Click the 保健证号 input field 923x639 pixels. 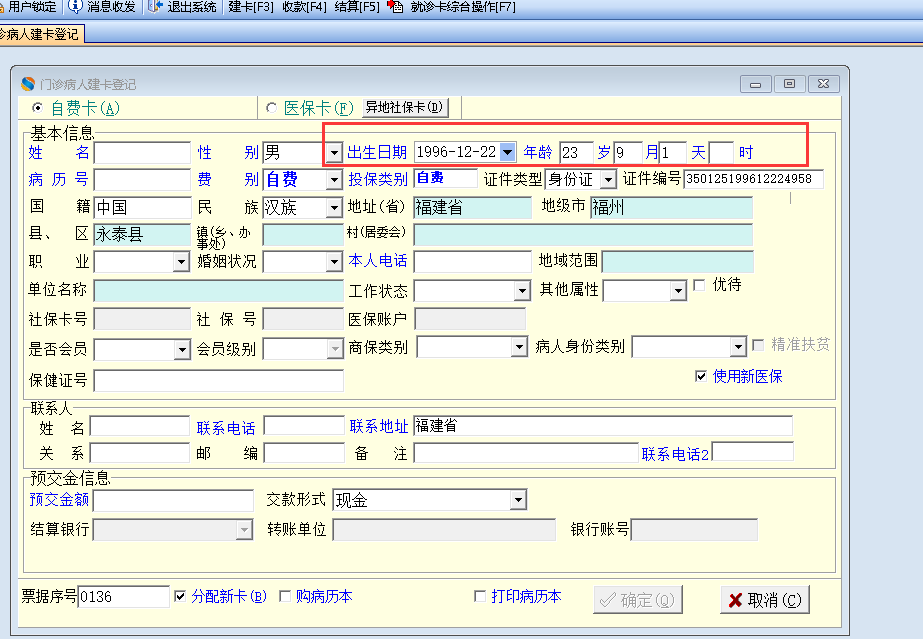(218, 381)
